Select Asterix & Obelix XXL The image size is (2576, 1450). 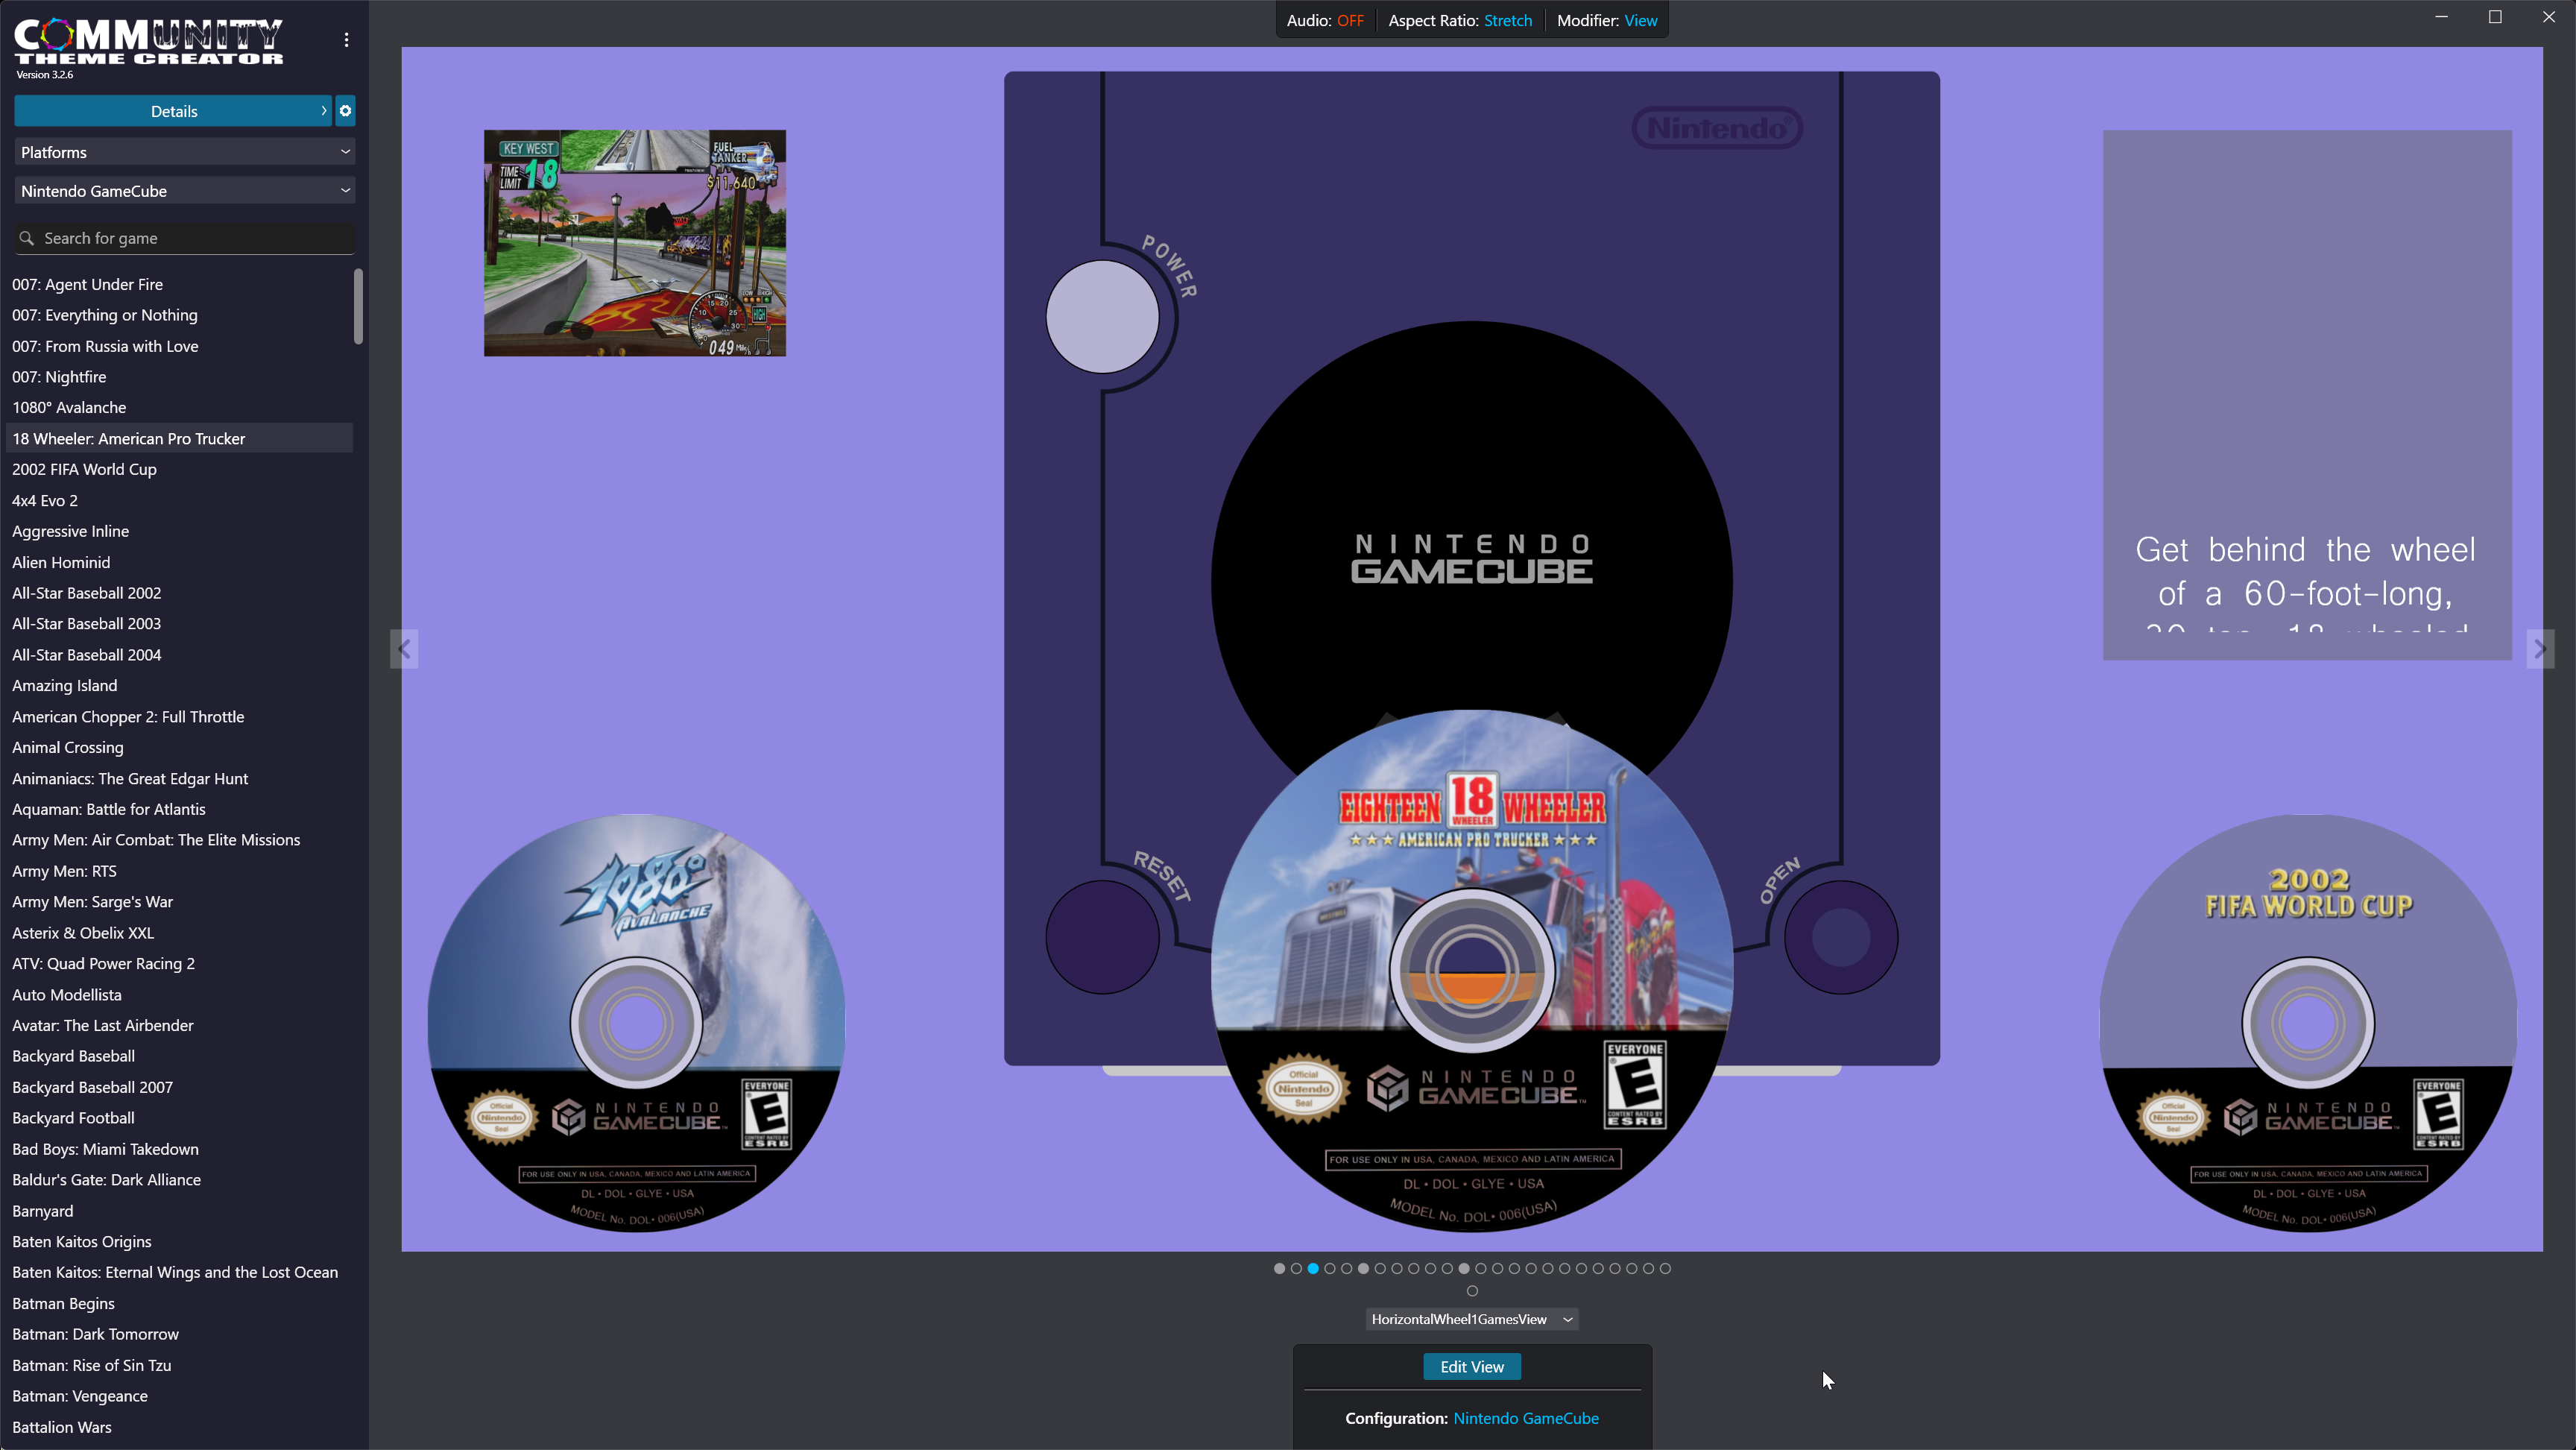click(83, 932)
